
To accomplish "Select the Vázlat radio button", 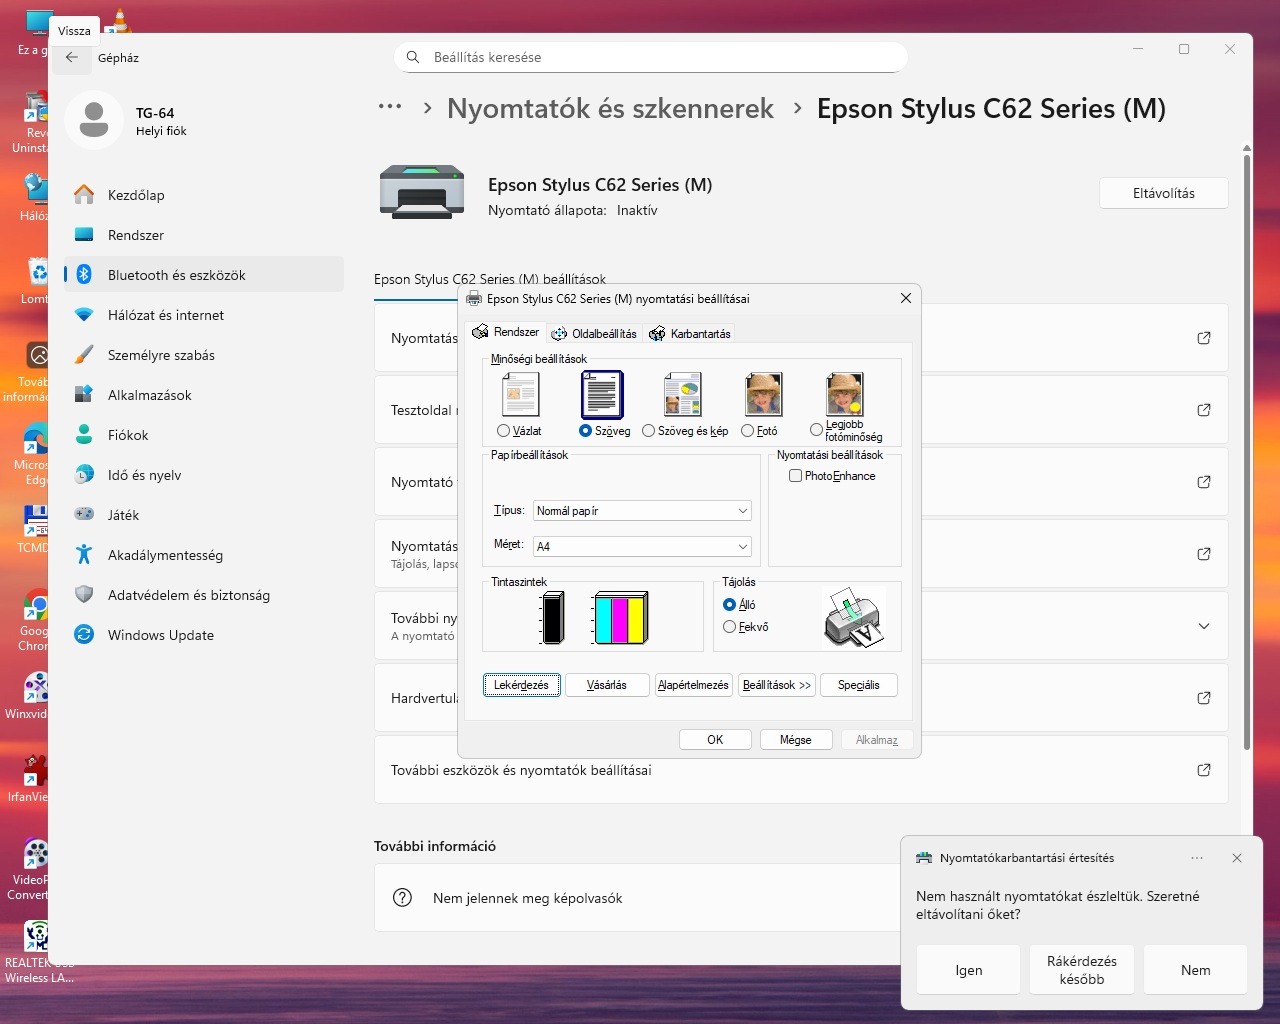I will (x=503, y=431).
